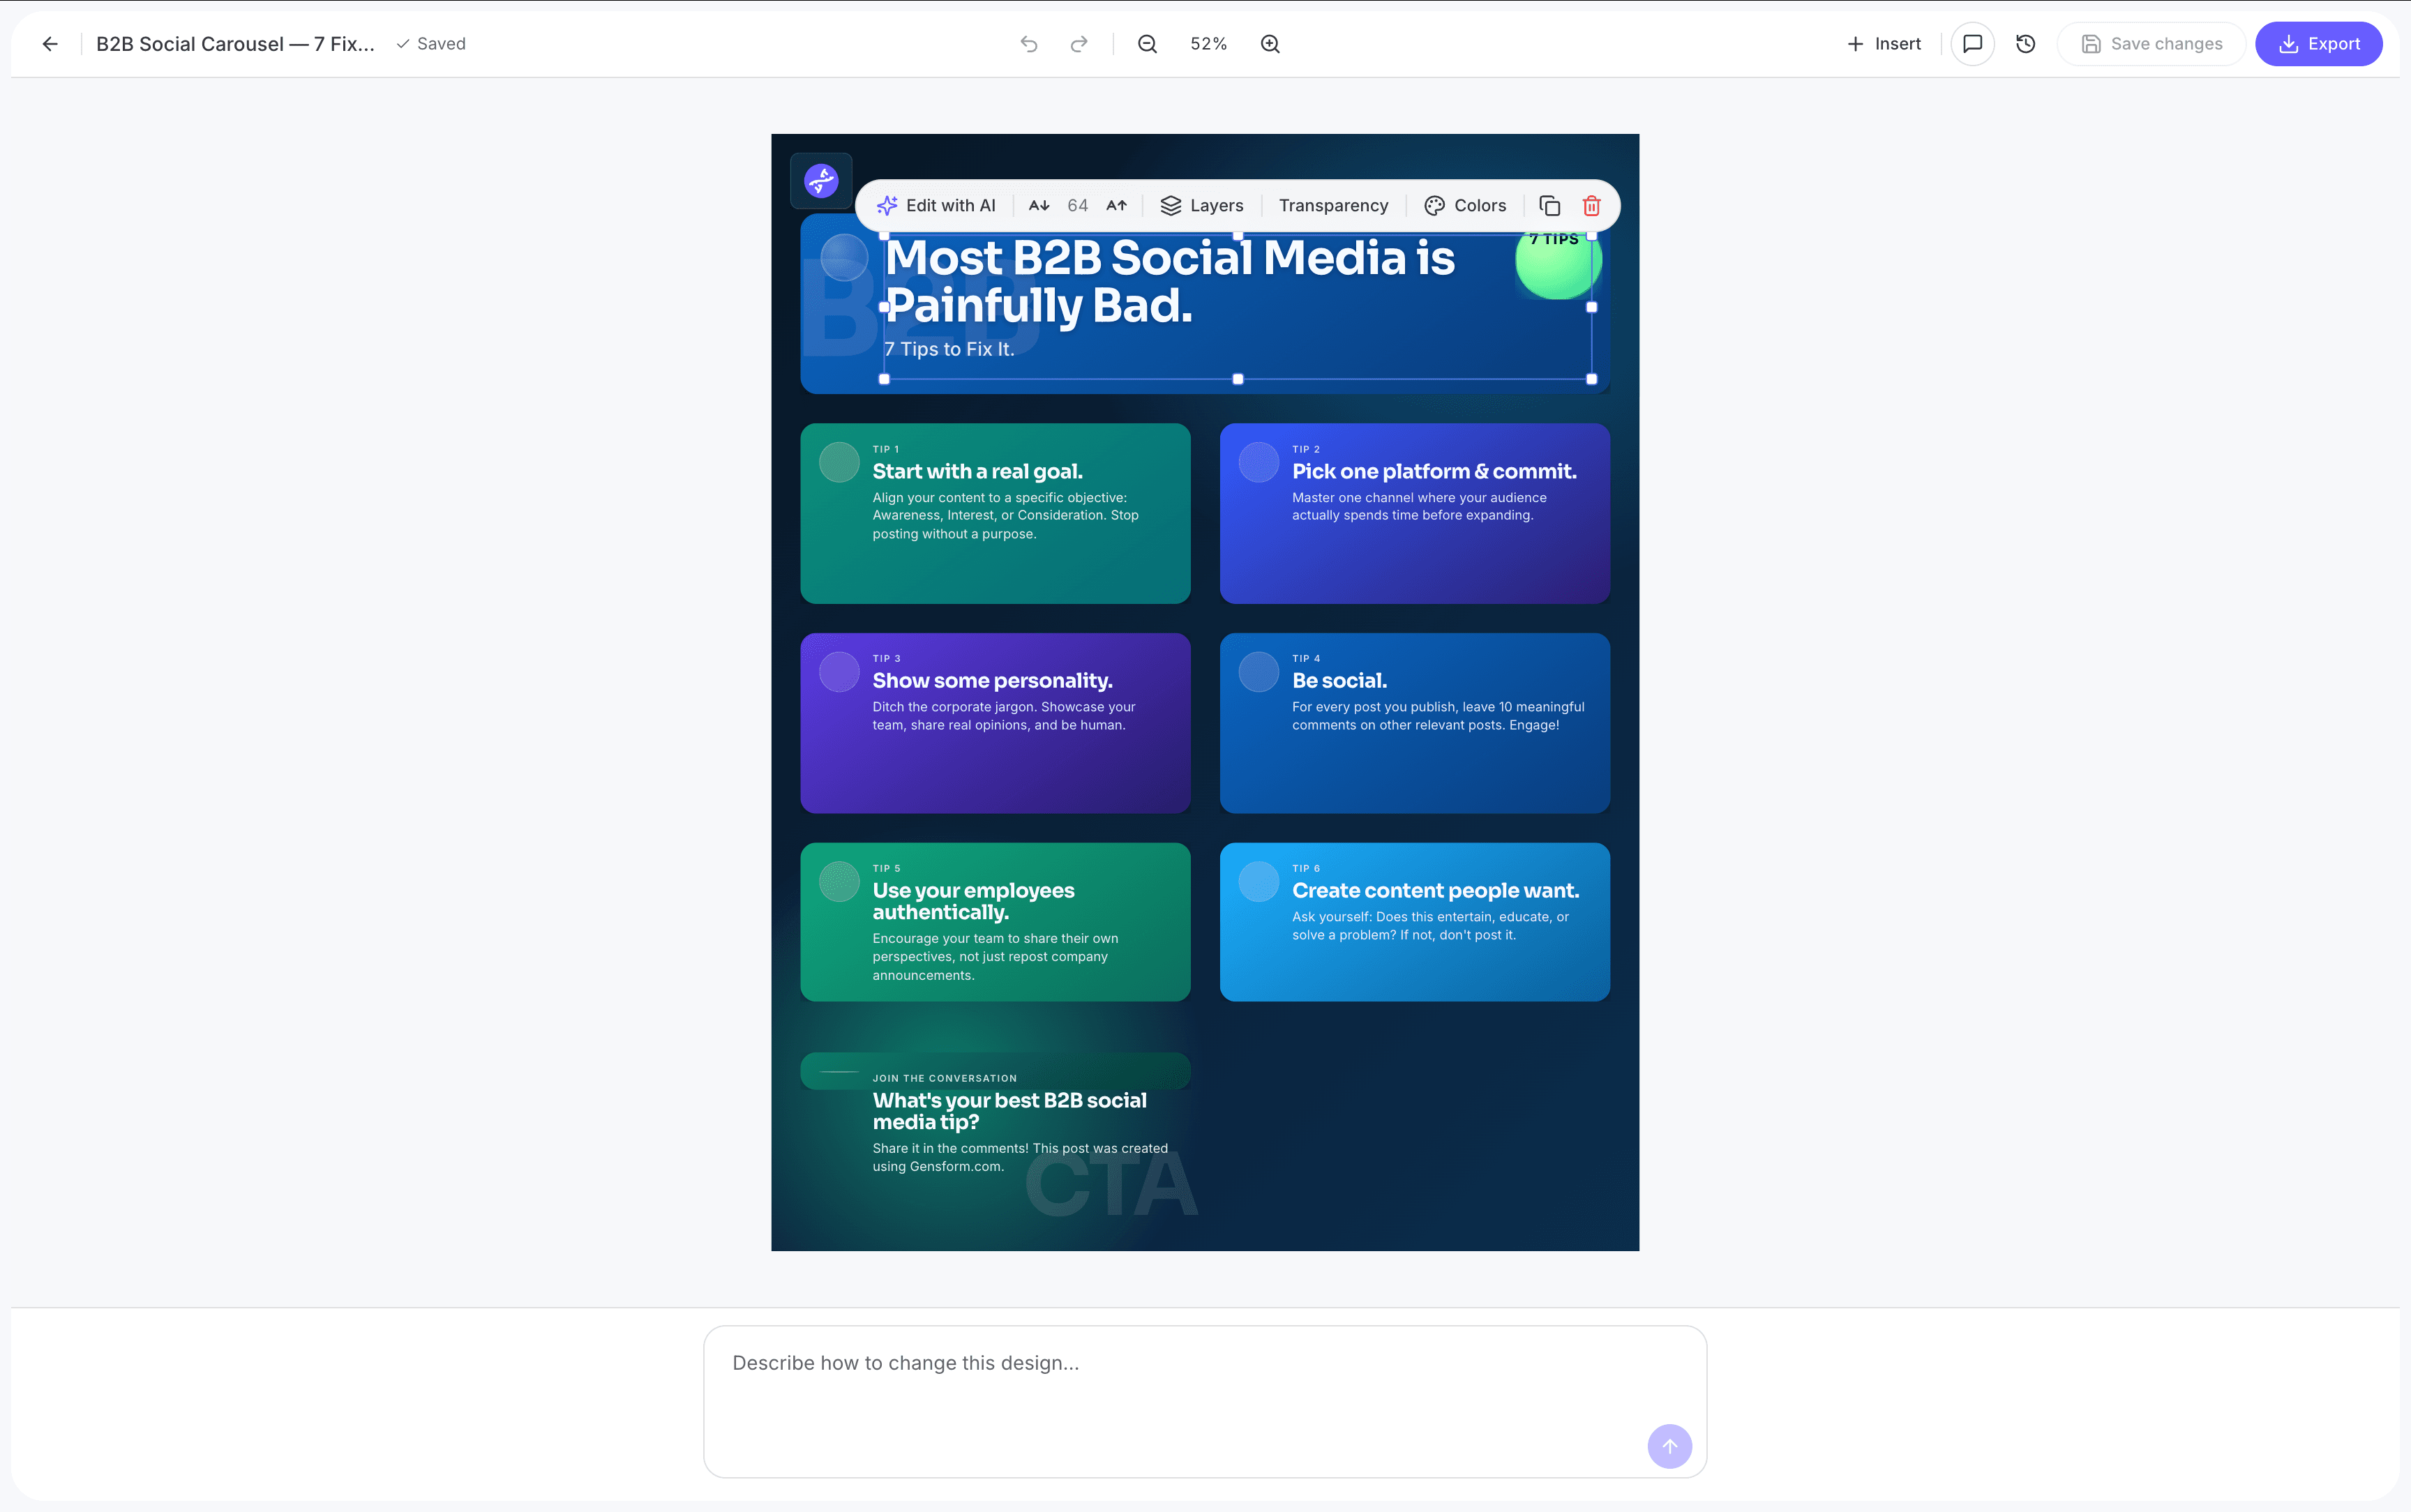The width and height of the screenshot is (2411, 1512).
Task: Click the document title B2B Social Carousel
Action: (x=235, y=44)
